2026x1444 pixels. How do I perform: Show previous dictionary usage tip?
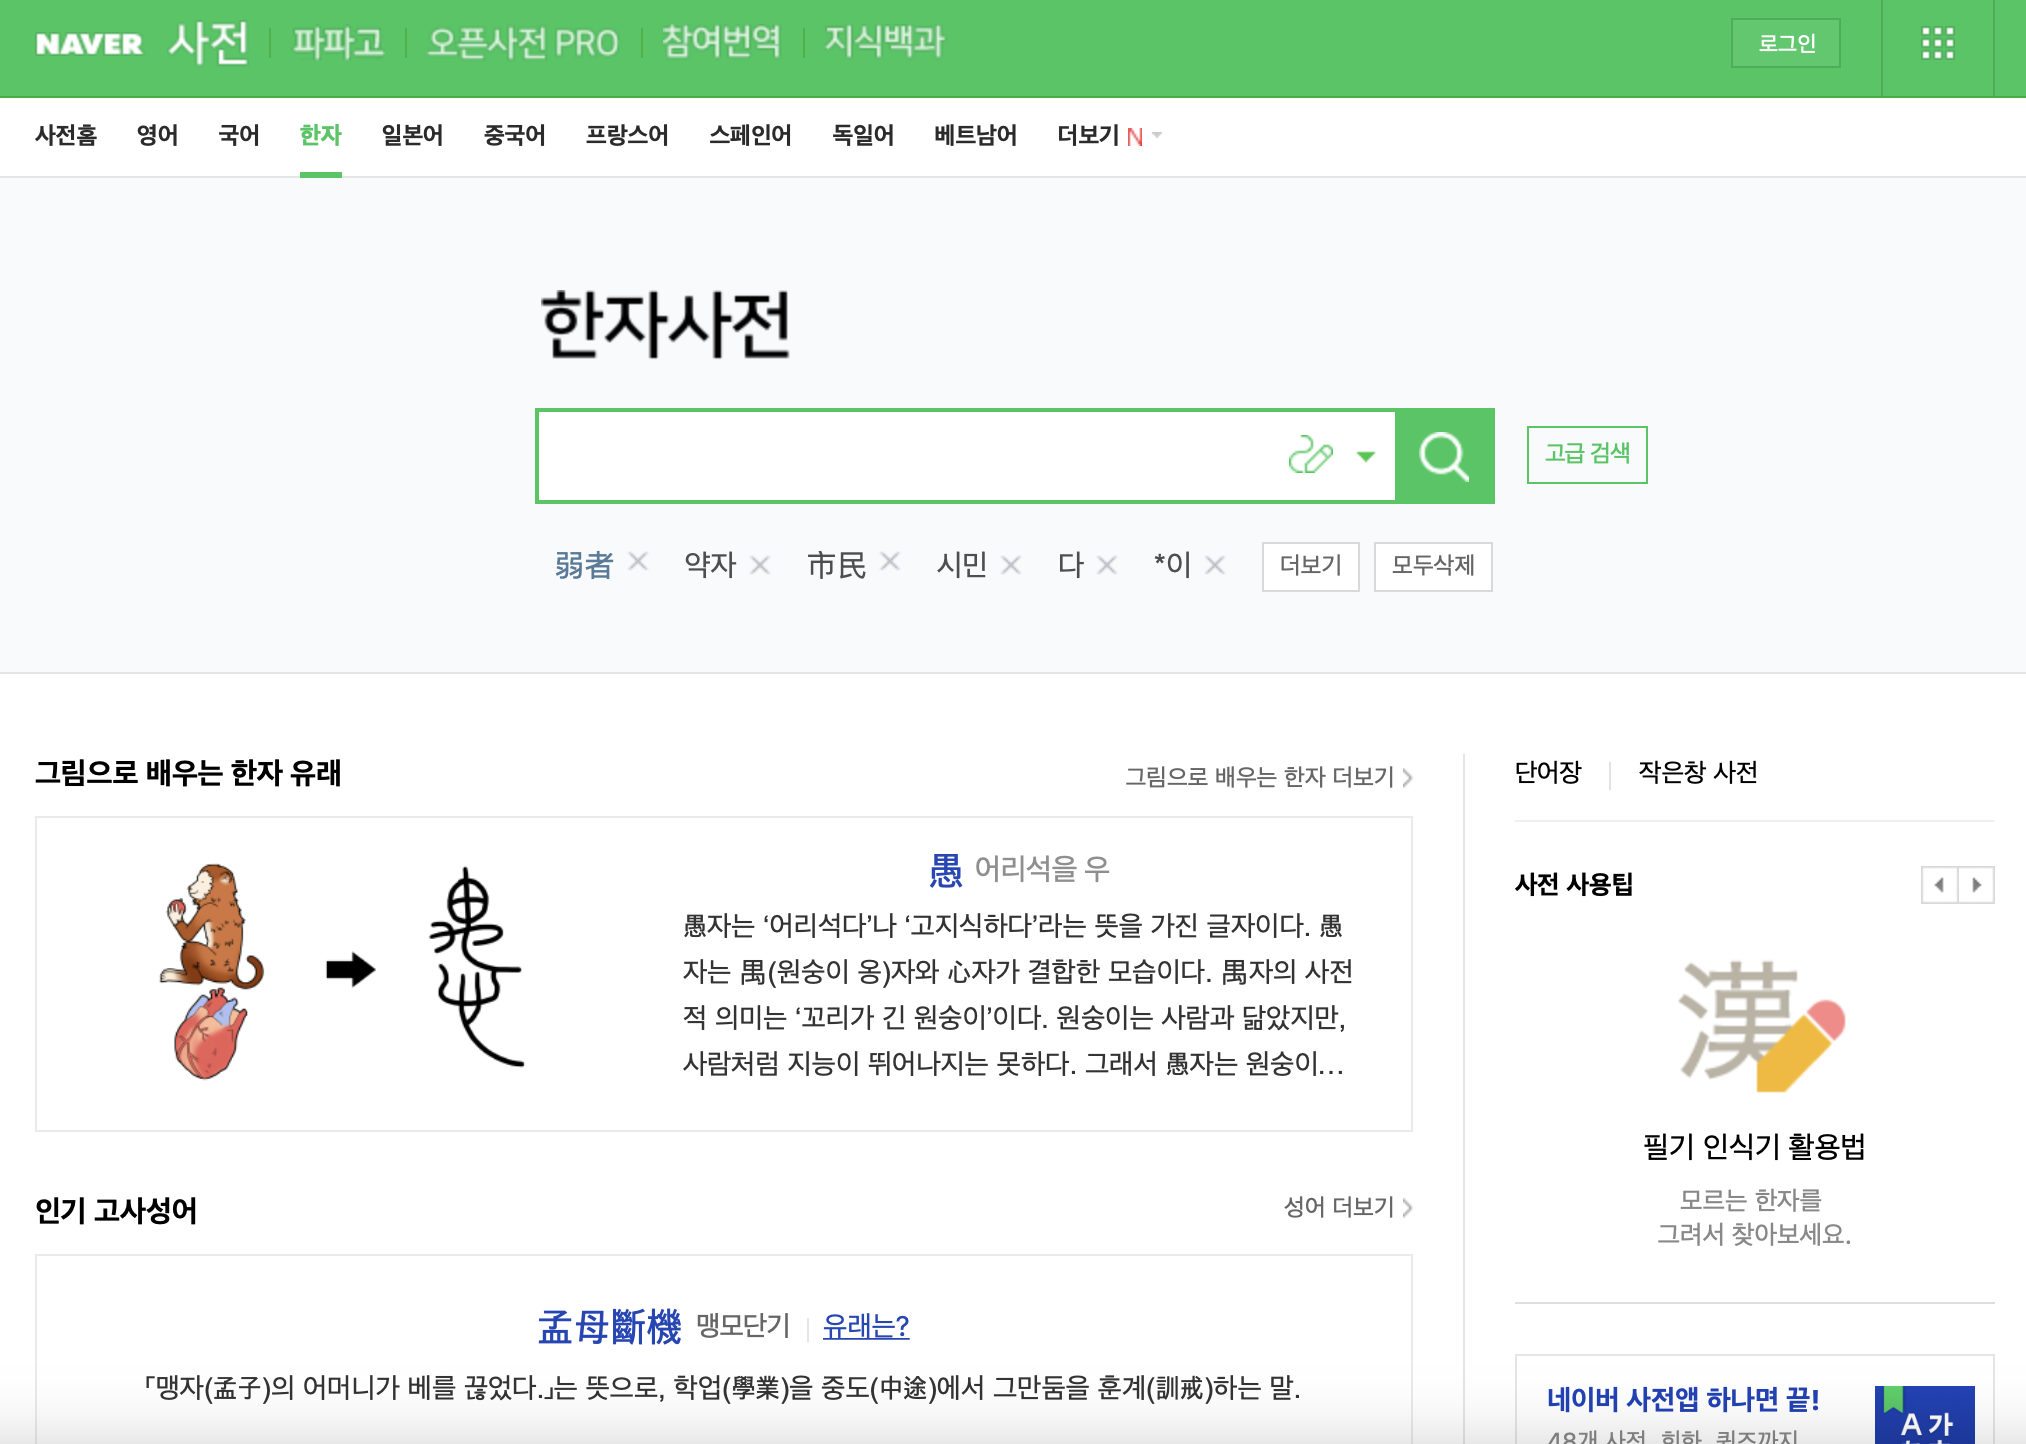[1939, 885]
